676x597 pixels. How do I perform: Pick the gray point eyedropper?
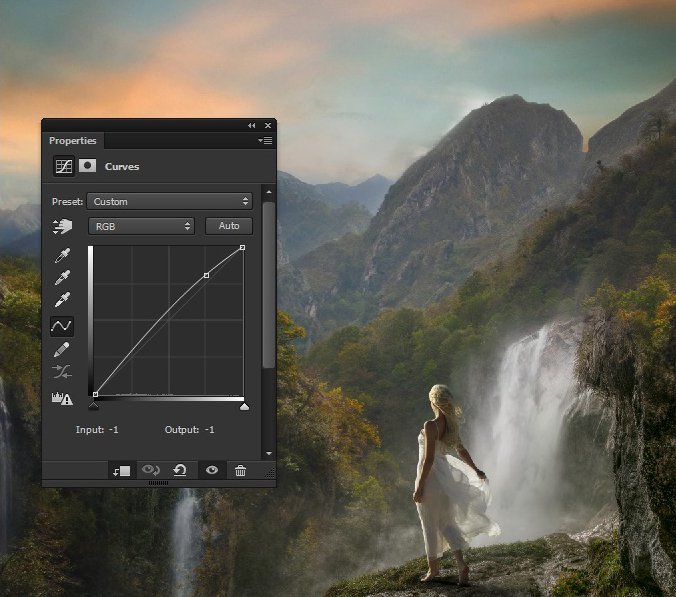tap(62, 278)
